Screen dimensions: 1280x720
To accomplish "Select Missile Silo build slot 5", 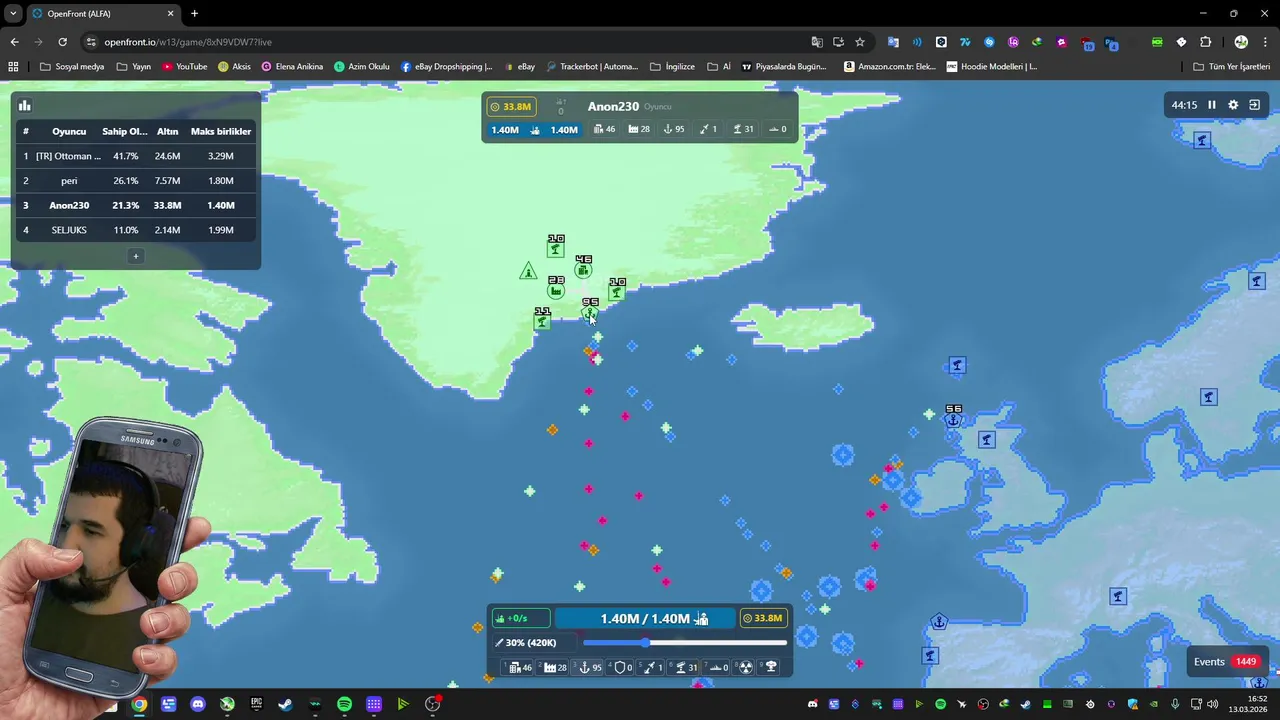I will coord(653,667).
